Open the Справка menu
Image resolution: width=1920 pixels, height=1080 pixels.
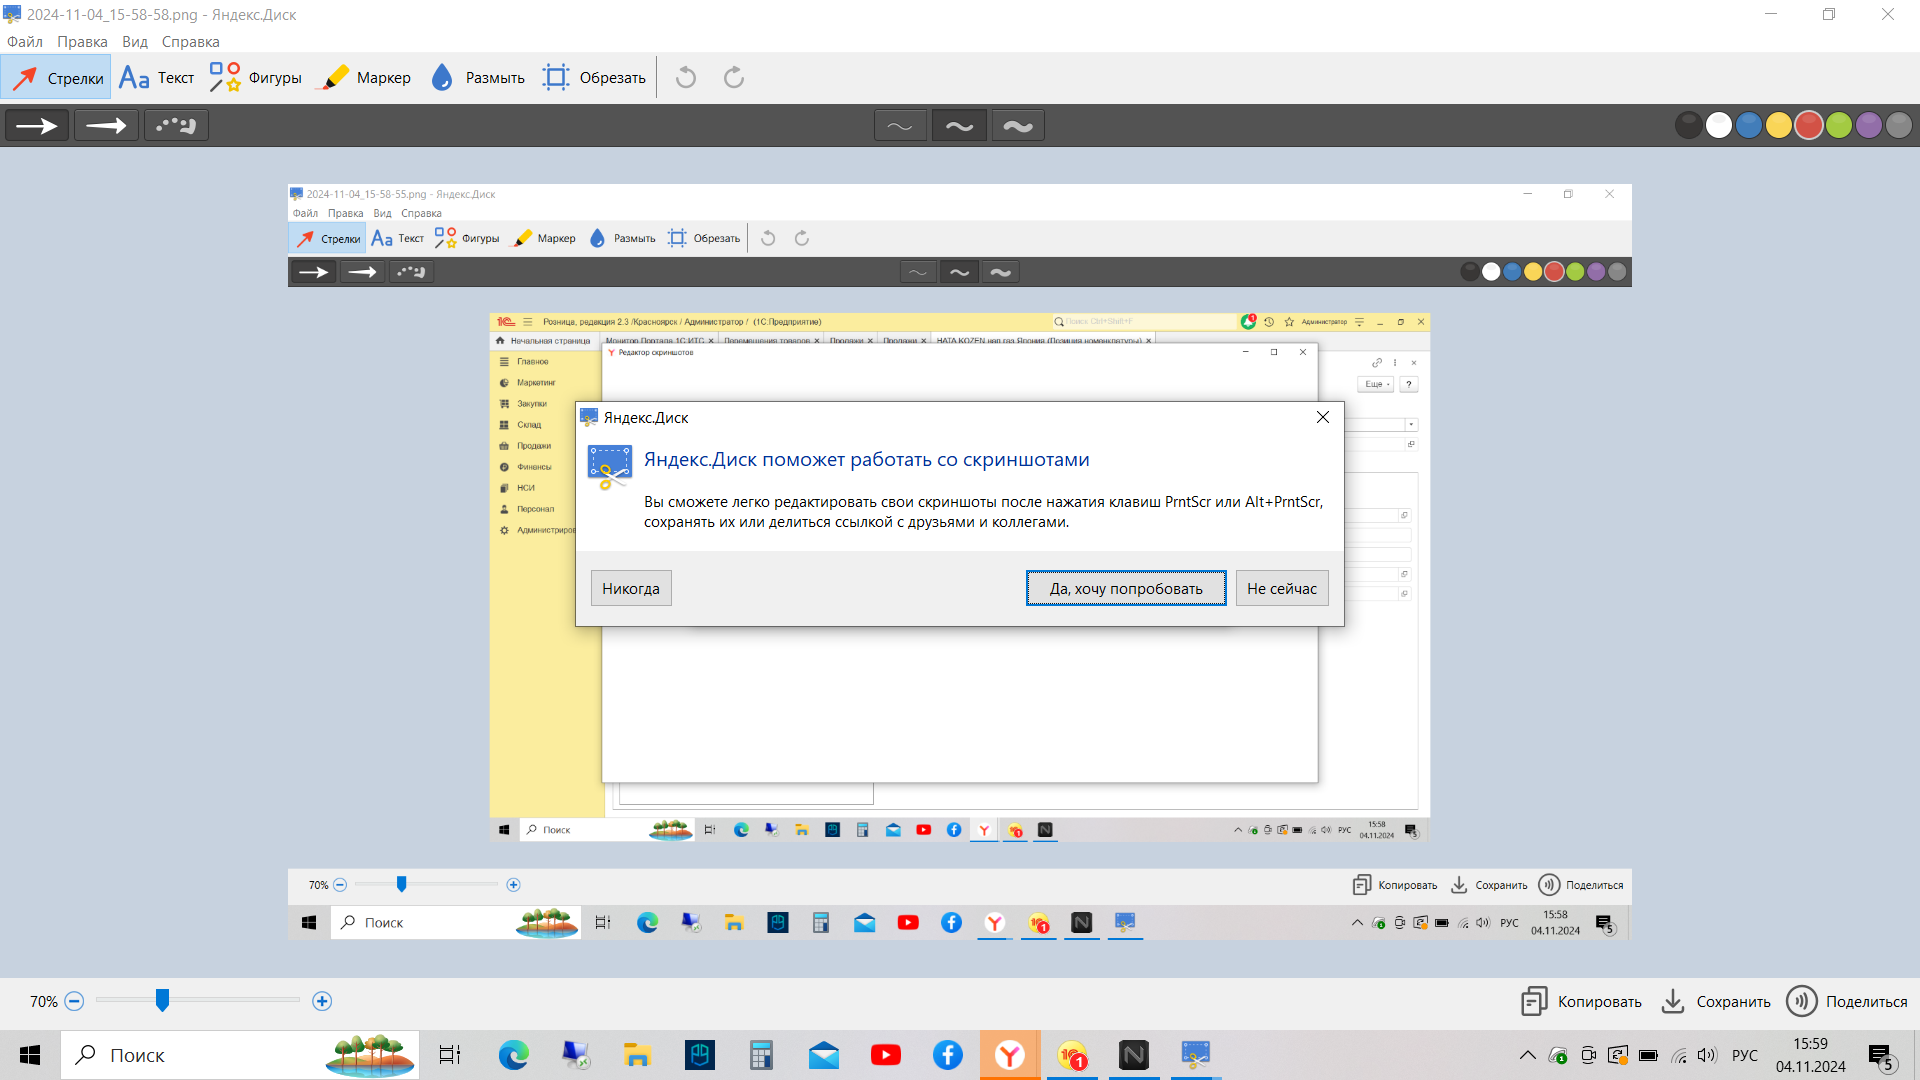[190, 42]
